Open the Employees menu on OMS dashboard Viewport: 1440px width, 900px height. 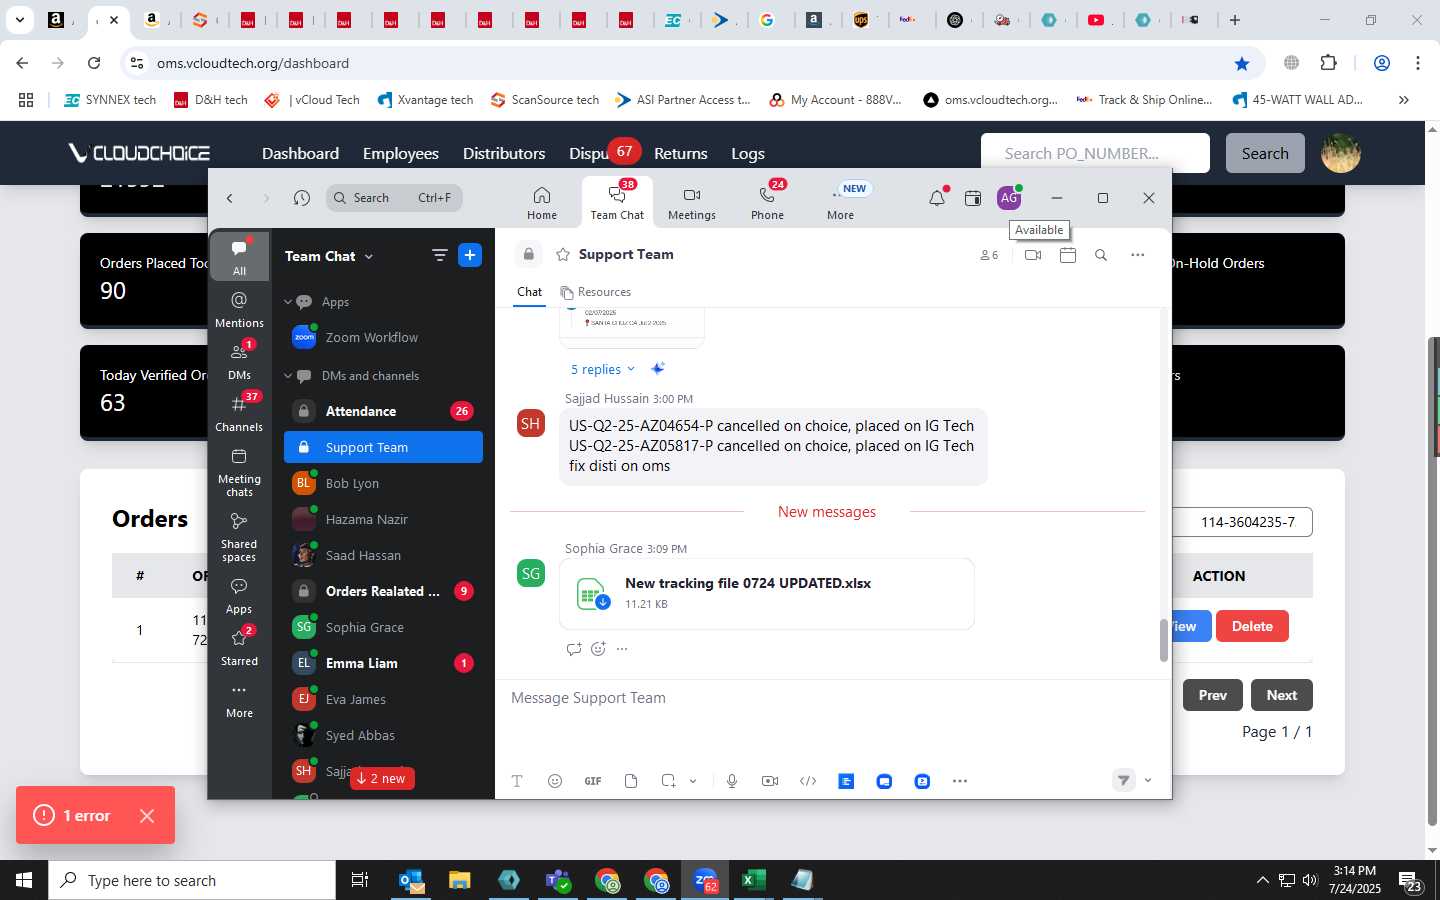[401, 153]
